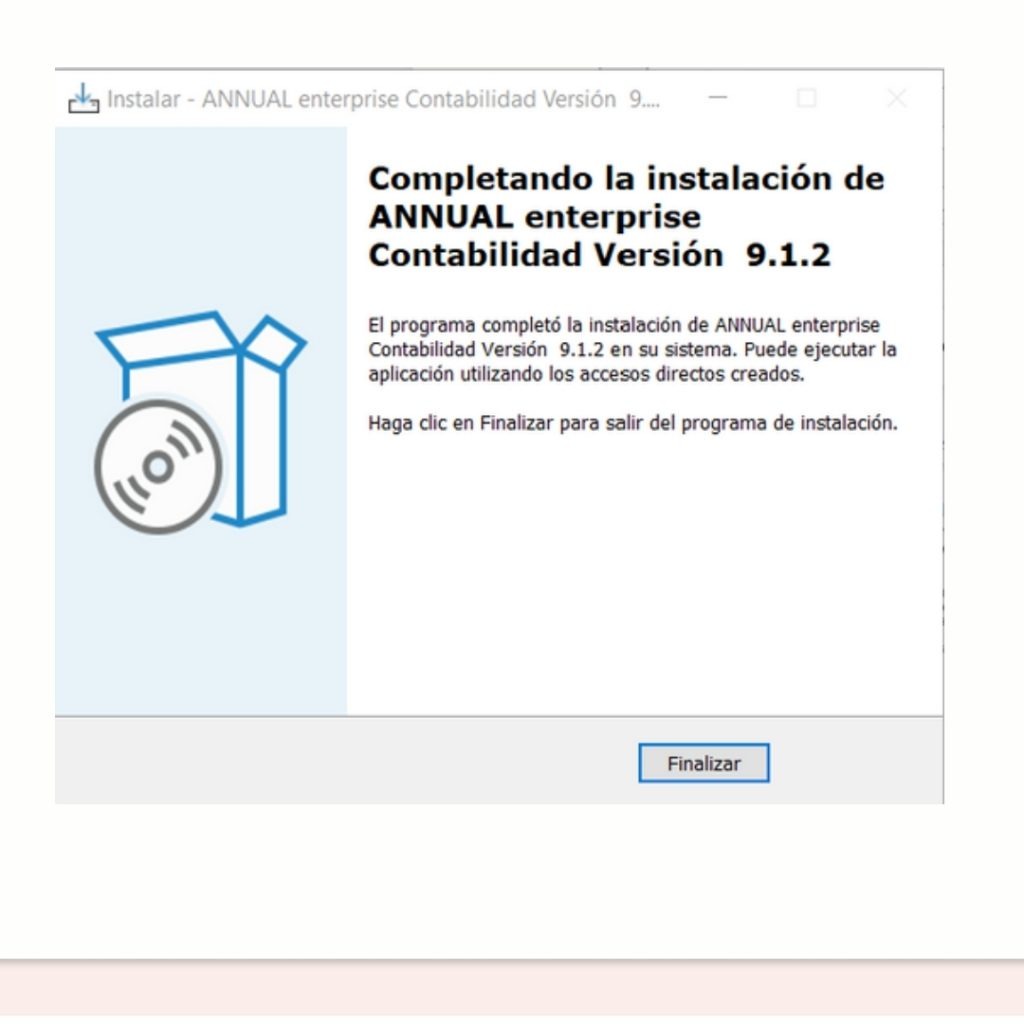Image resolution: width=1024 pixels, height=1024 pixels.
Task: Click the open flap of the box graphic
Action: tap(273, 342)
